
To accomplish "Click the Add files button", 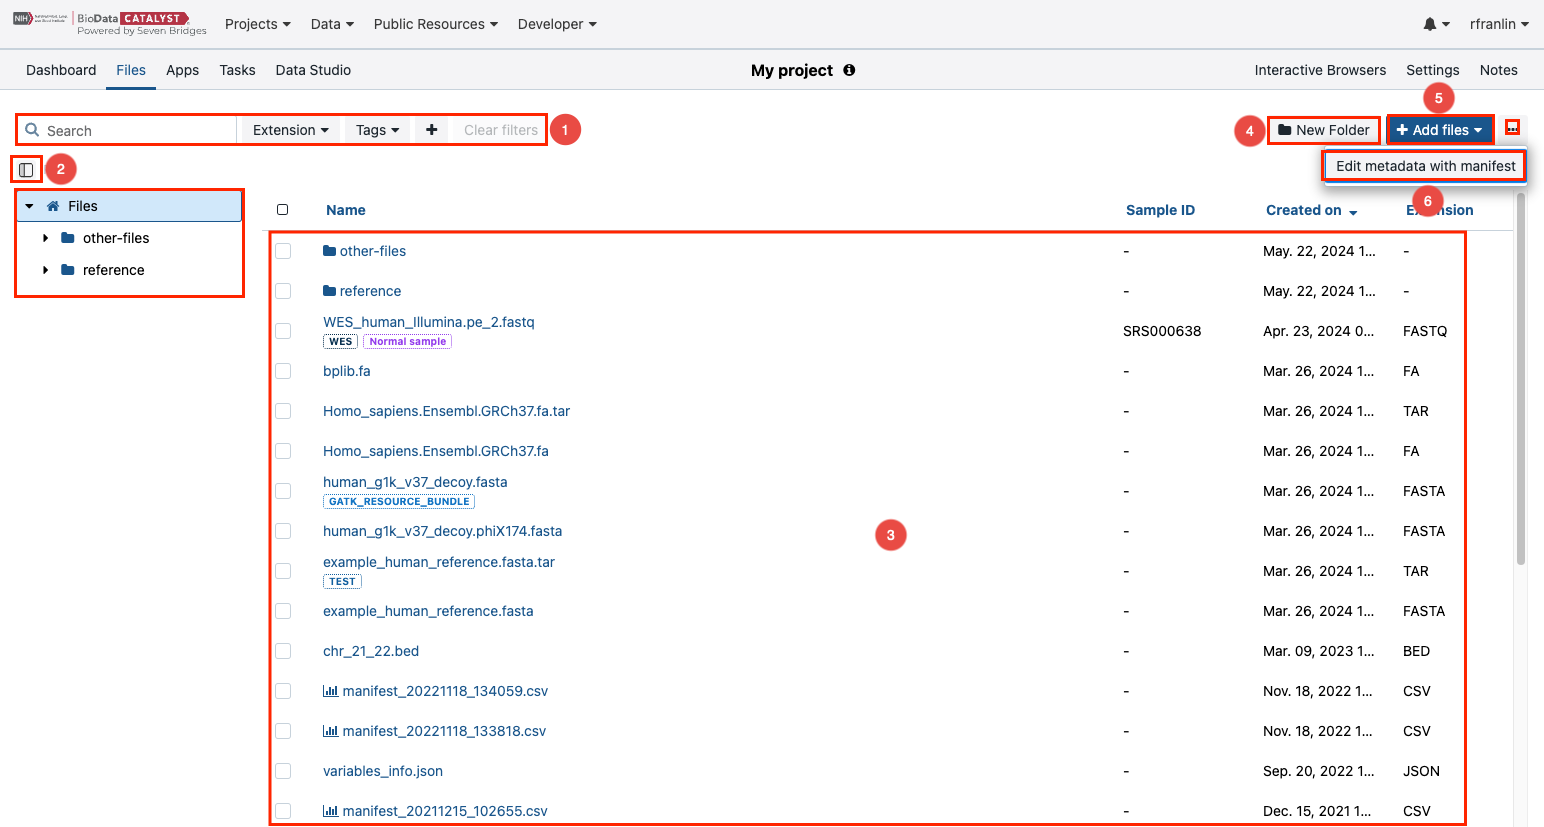I will [1440, 130].
